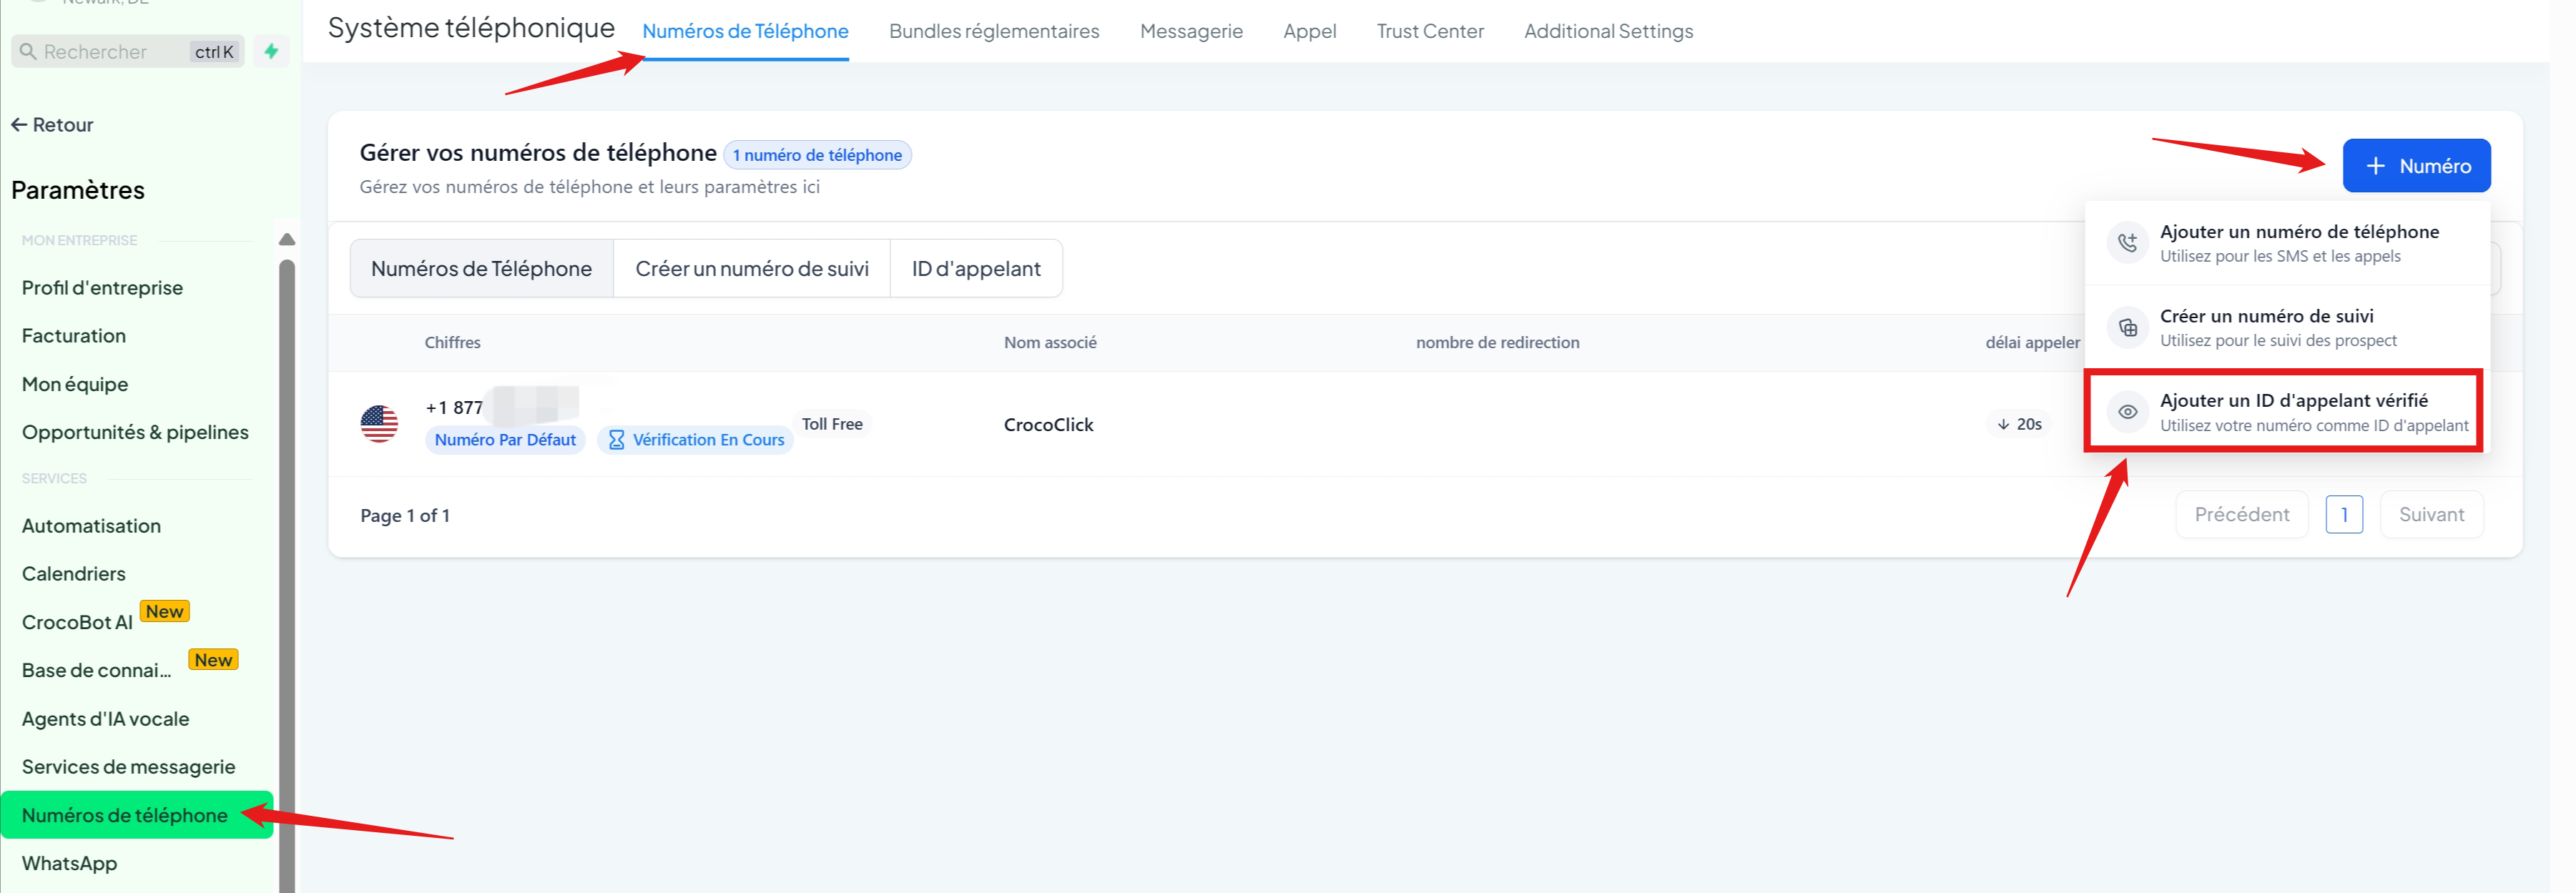Click the scroll-up arrow in sidebar
This screenshot has width=2576, height=893.
287,239
